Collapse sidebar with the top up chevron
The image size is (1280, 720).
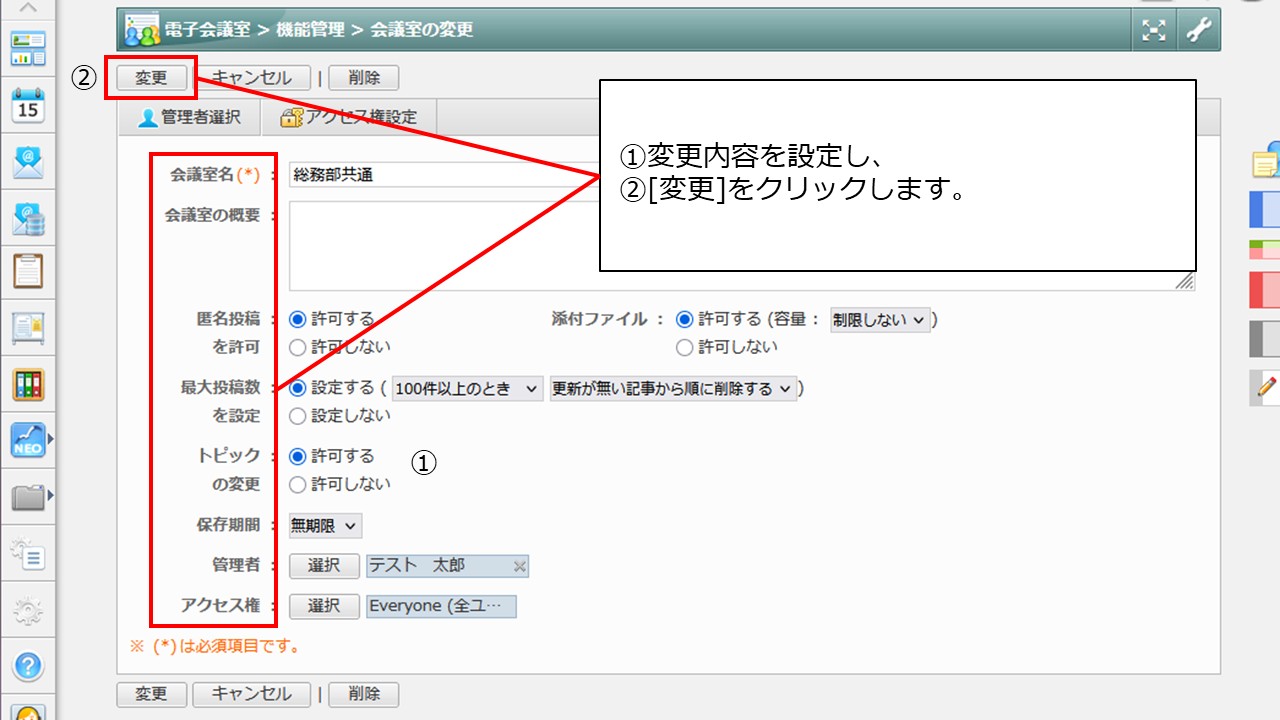click(x=28, y=7)
